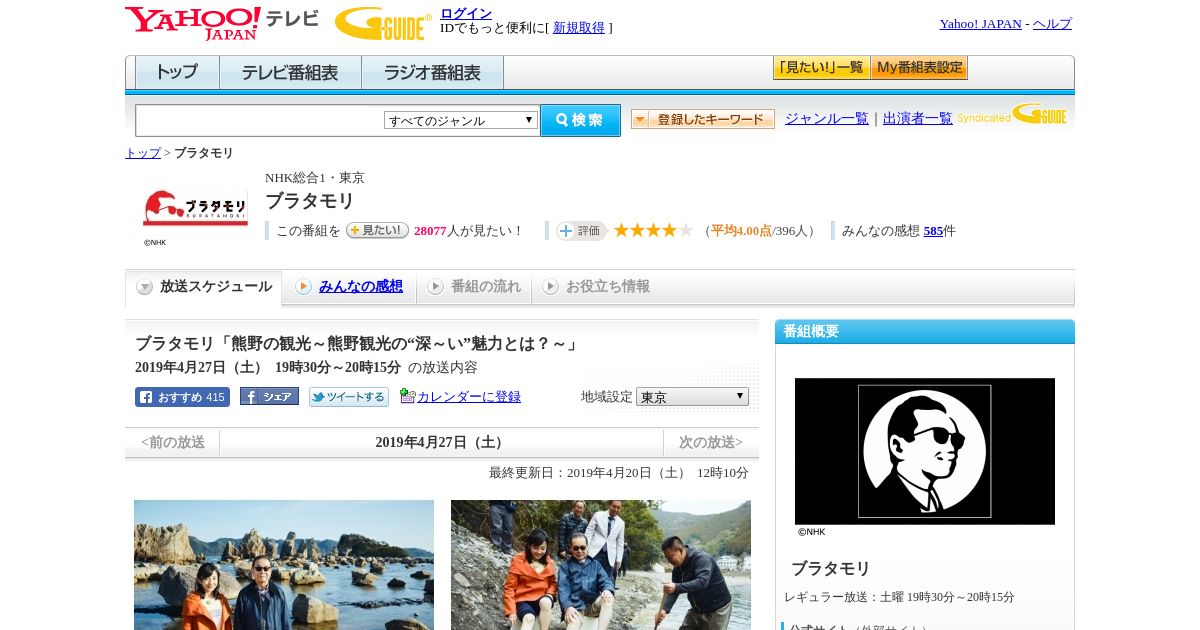Viewport: 1200px width, 630px height.
Task: Open the 登録したキーワード dropdown button
Action: coord(703,119)
